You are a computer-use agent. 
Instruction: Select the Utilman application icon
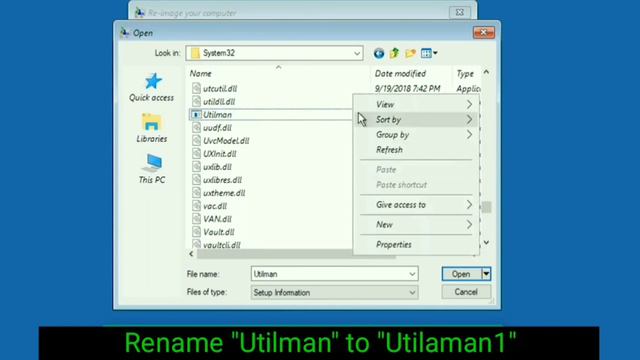[196, 115]
